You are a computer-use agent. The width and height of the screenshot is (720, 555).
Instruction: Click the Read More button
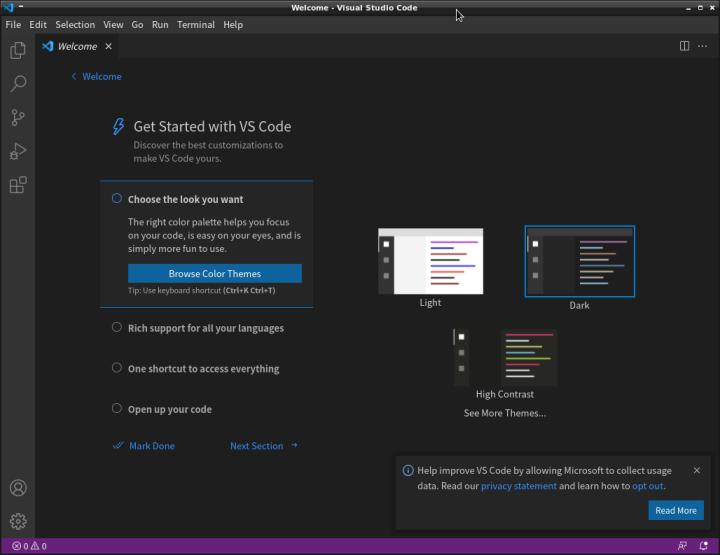coord(676,510)
